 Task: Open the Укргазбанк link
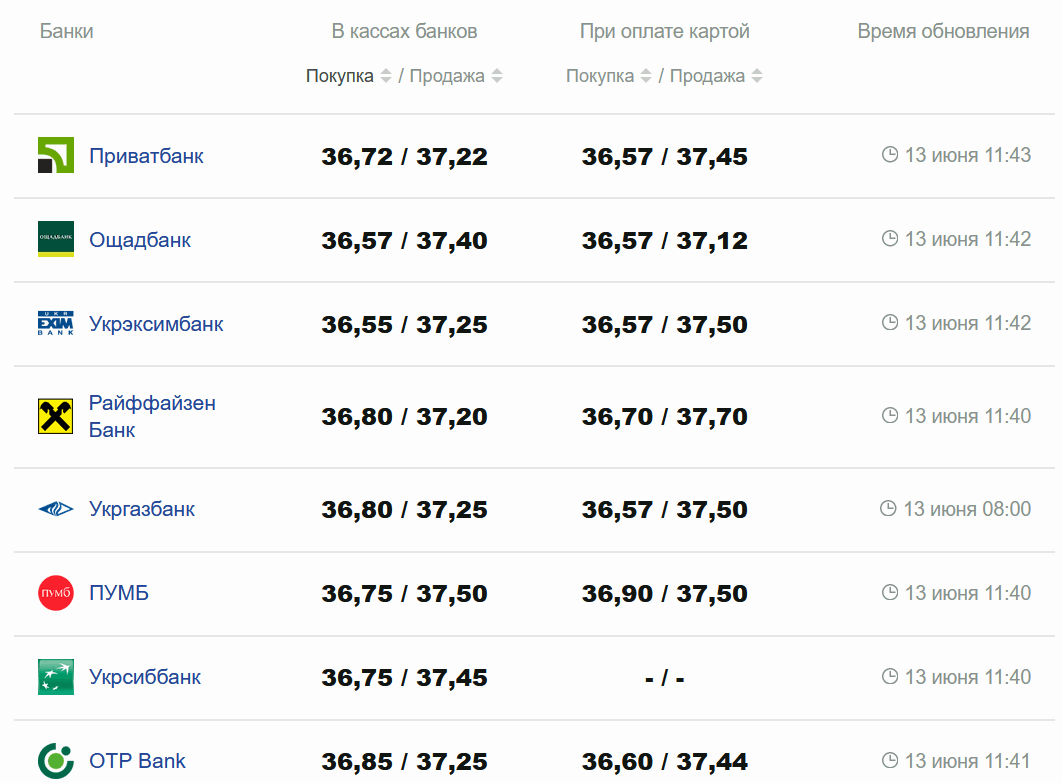(x=142, y=509)
